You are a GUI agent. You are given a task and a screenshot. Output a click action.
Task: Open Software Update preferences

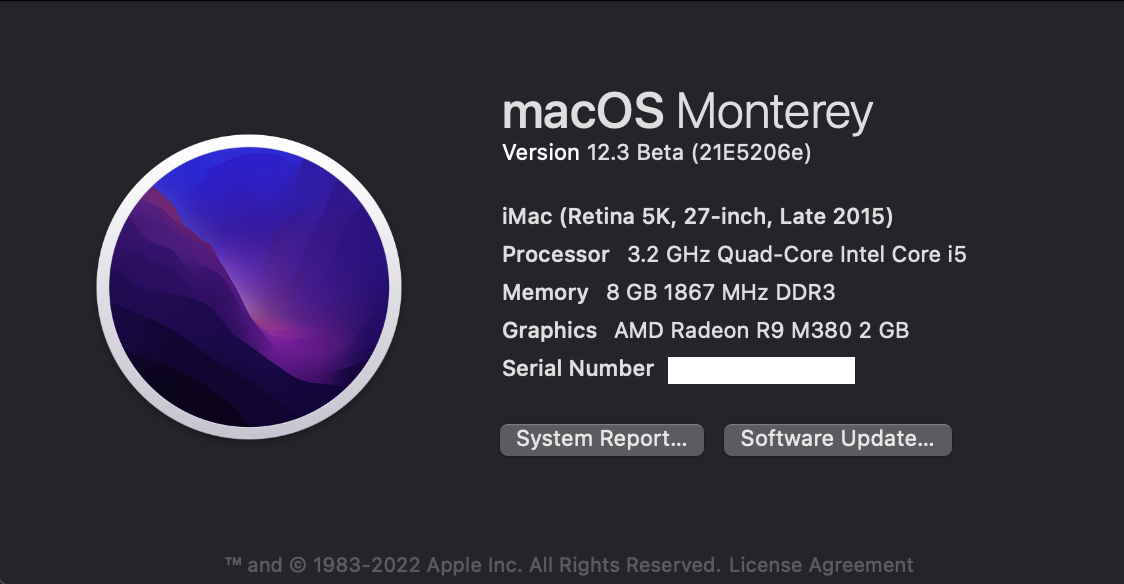837,439
